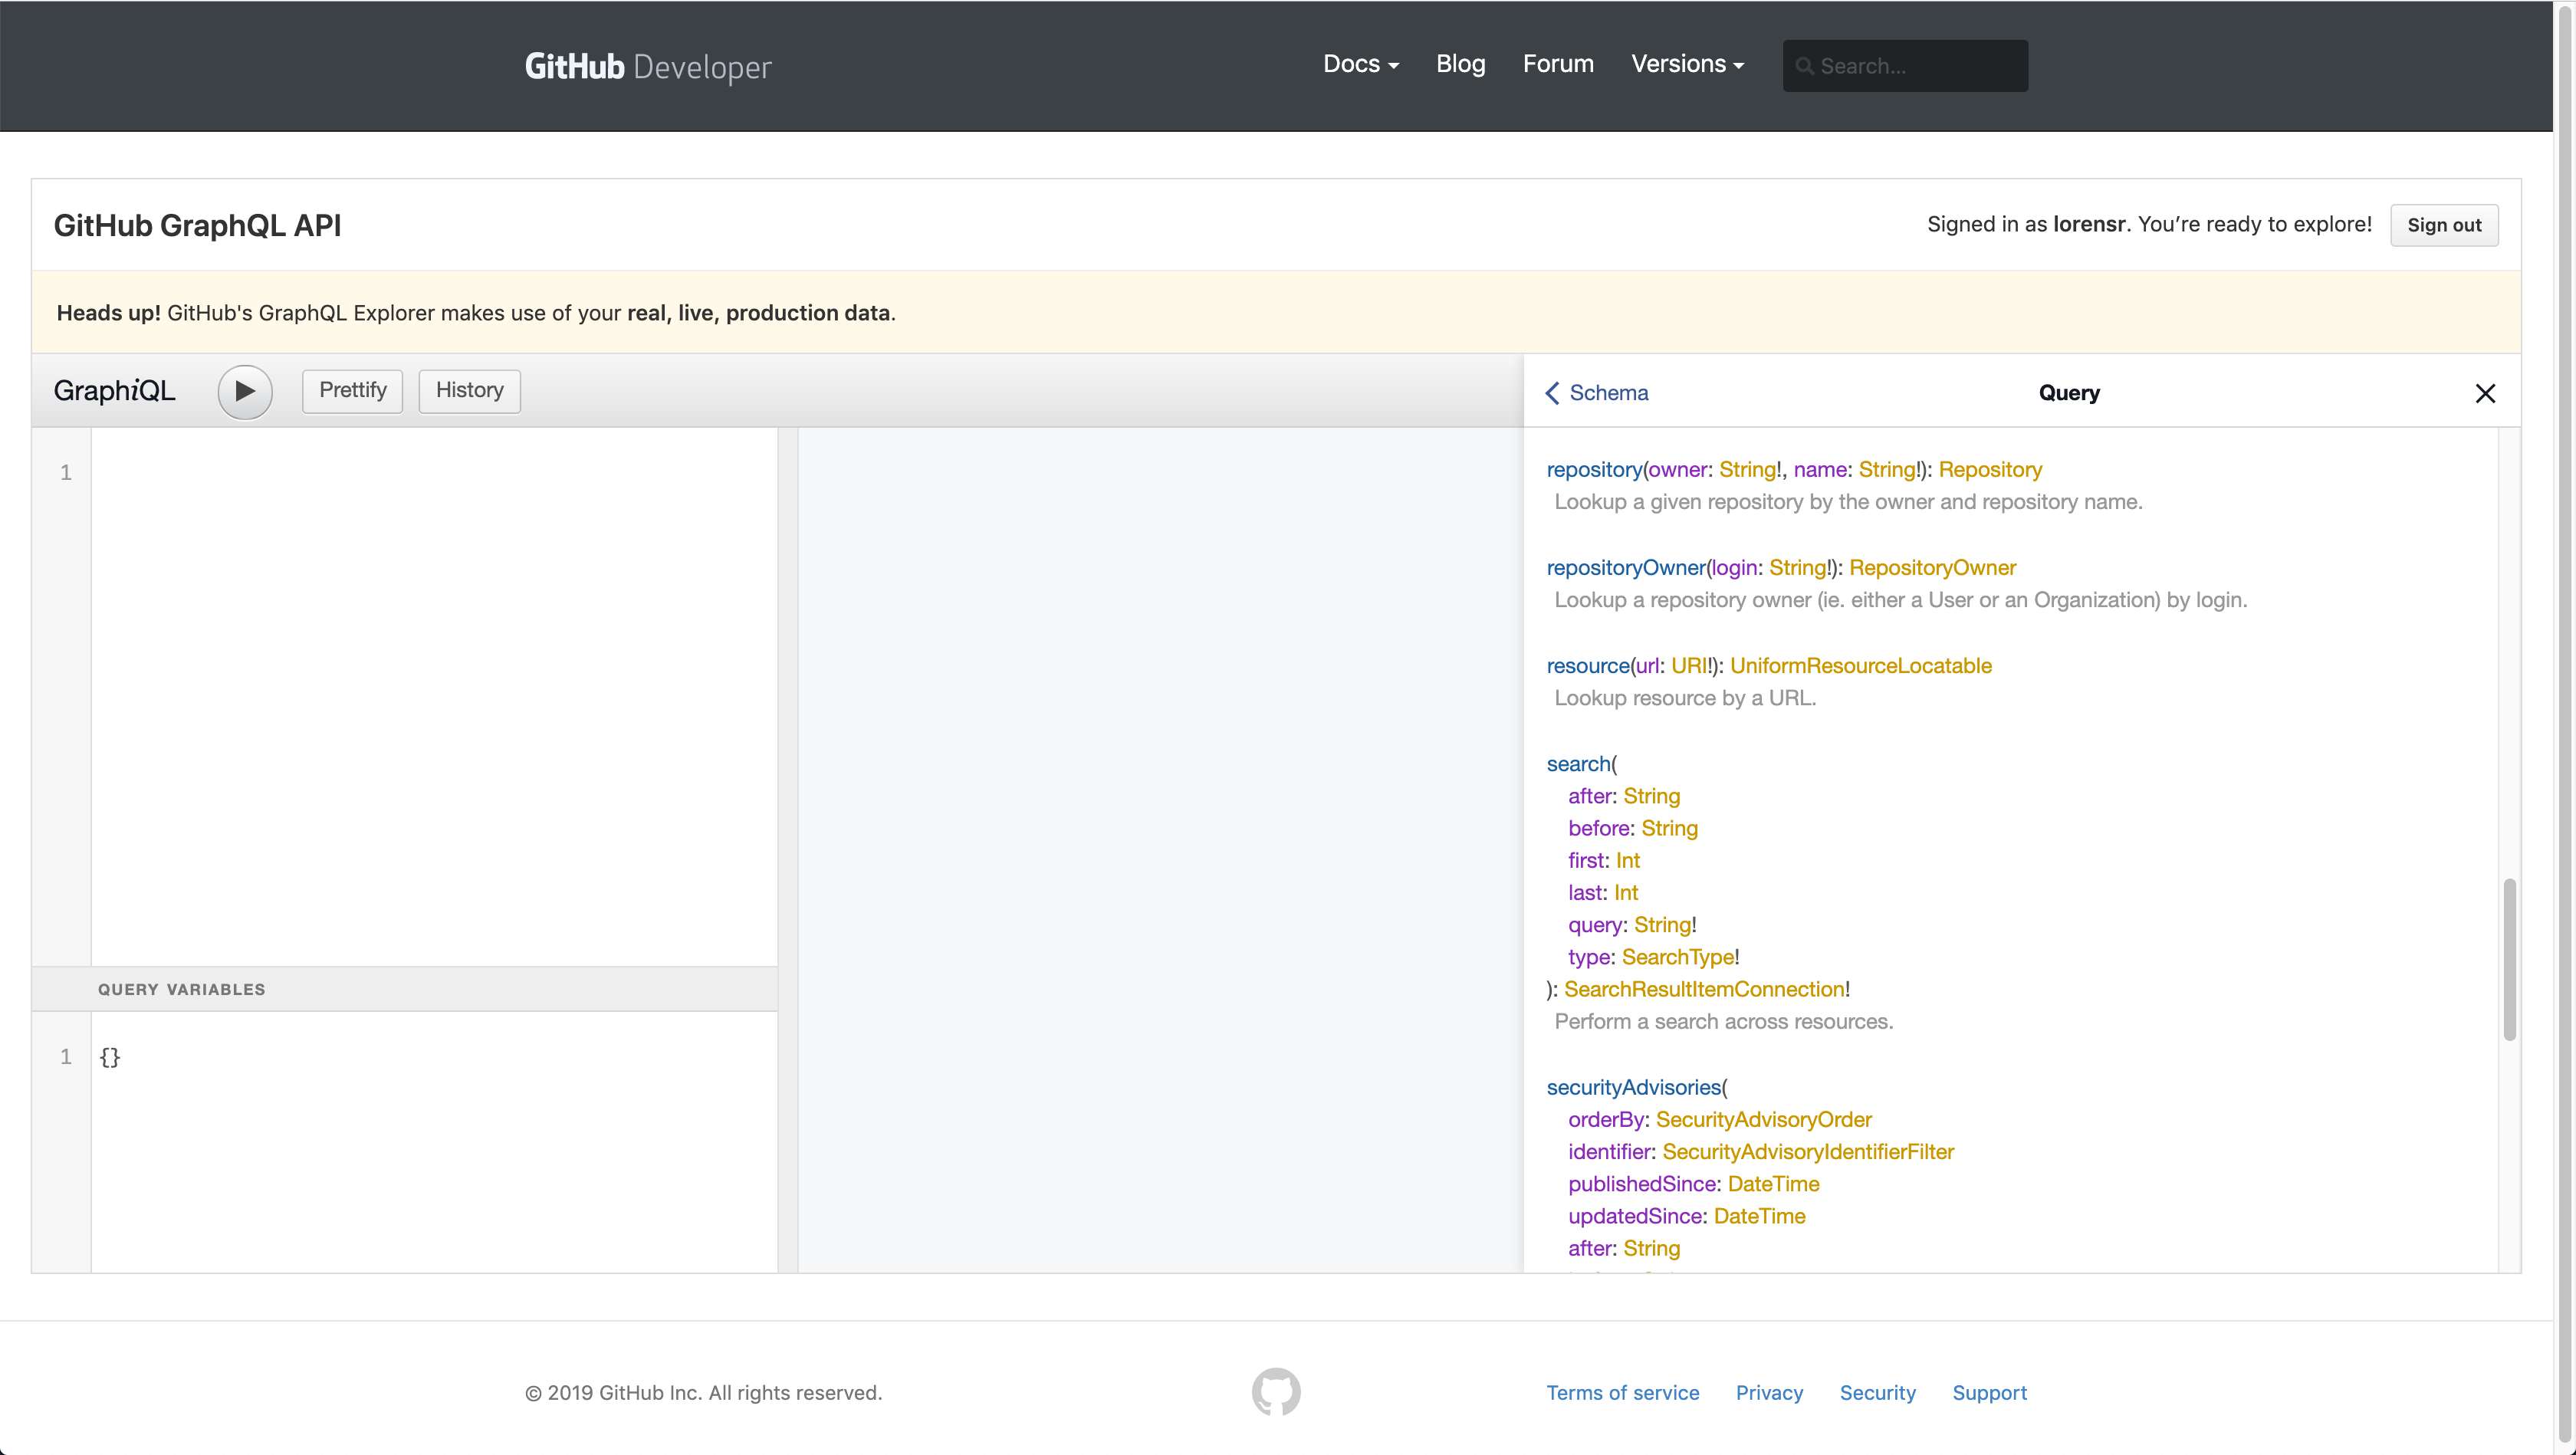
Task: Sign out of the explorer
Action: coord(2444,225)
